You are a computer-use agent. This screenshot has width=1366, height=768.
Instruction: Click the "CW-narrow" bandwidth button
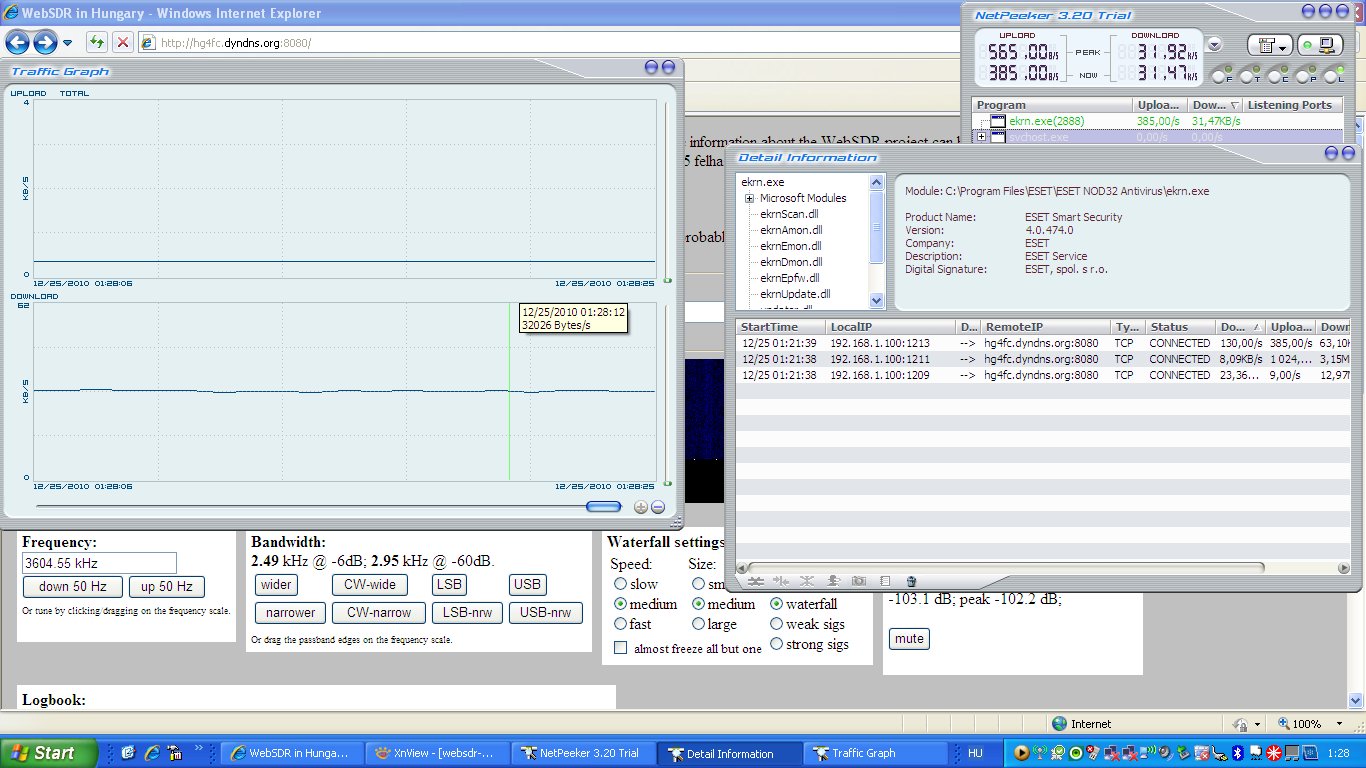pos(379,613)
